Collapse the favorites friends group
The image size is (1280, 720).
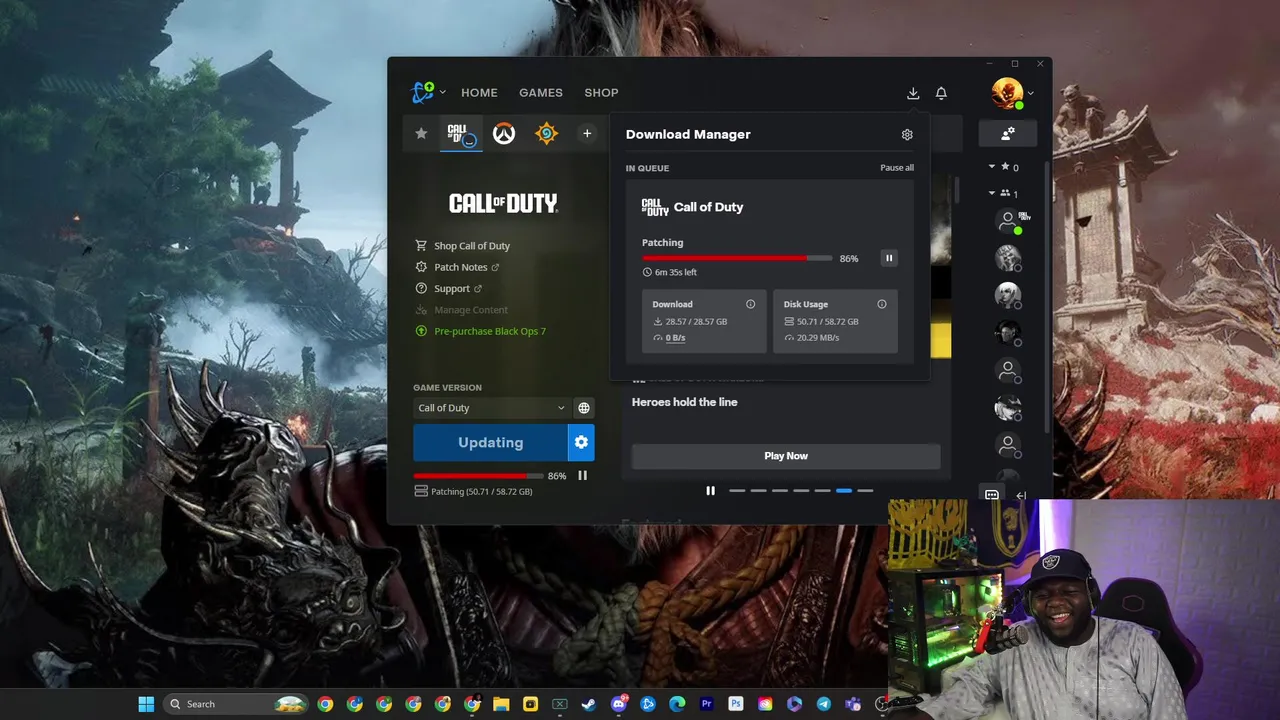pos(992,167)
